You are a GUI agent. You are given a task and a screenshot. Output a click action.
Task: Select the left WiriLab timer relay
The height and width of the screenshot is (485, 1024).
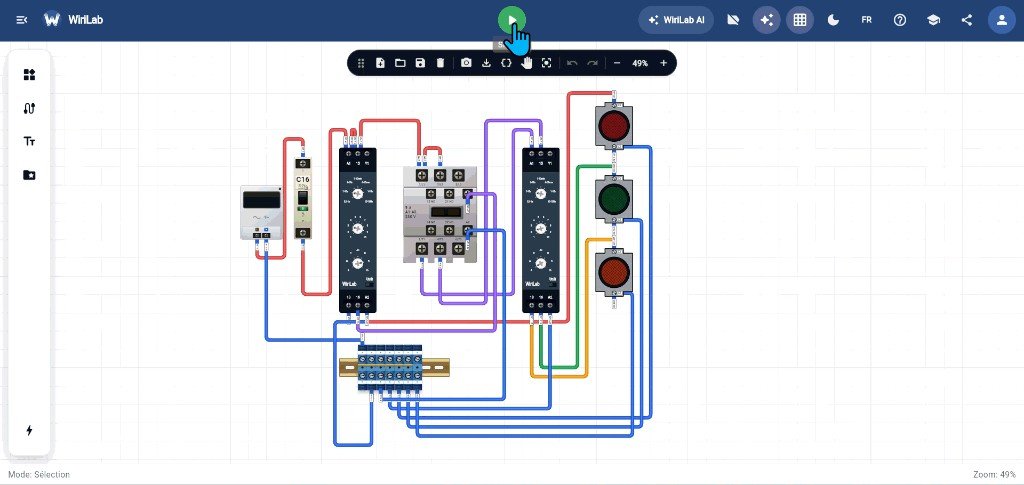point(357,230)
